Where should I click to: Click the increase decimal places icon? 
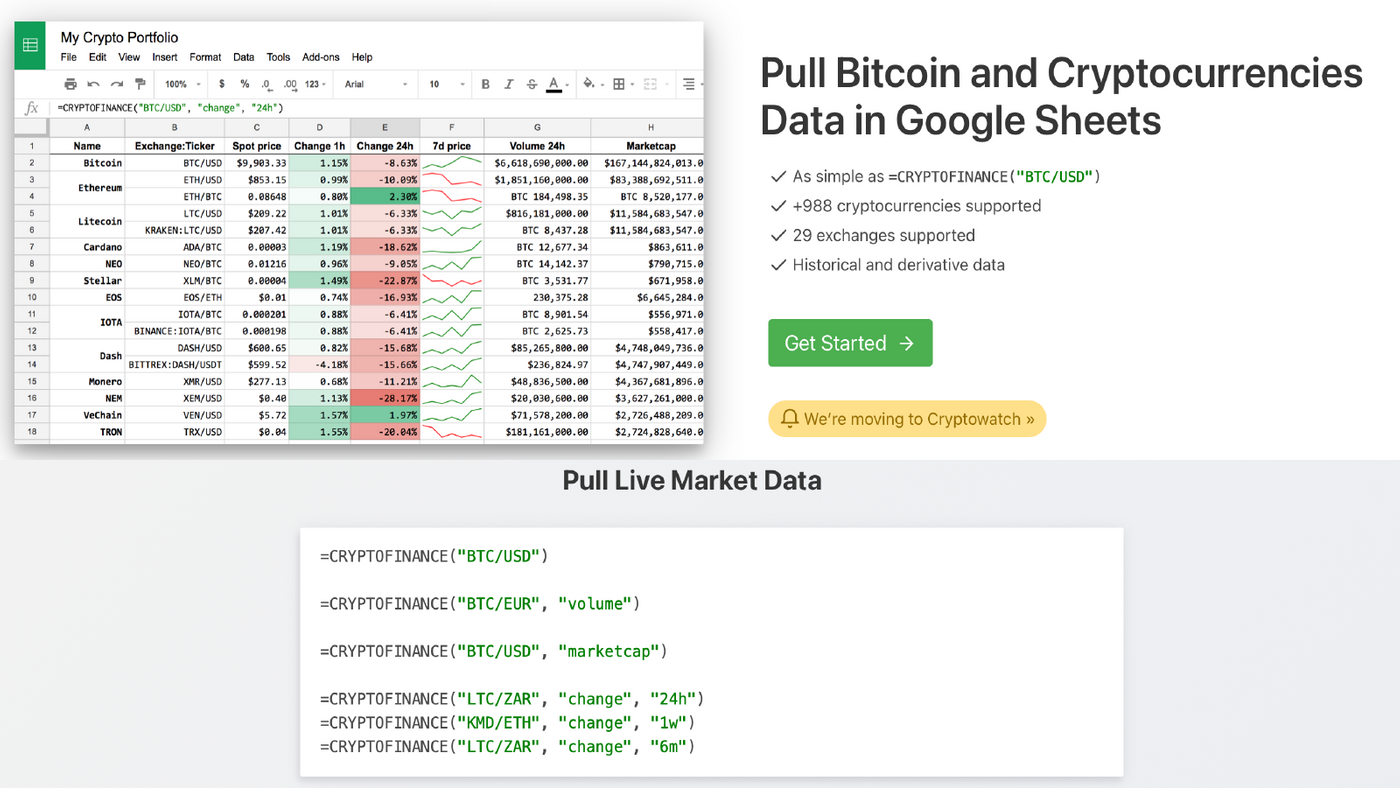coord(290,84)
